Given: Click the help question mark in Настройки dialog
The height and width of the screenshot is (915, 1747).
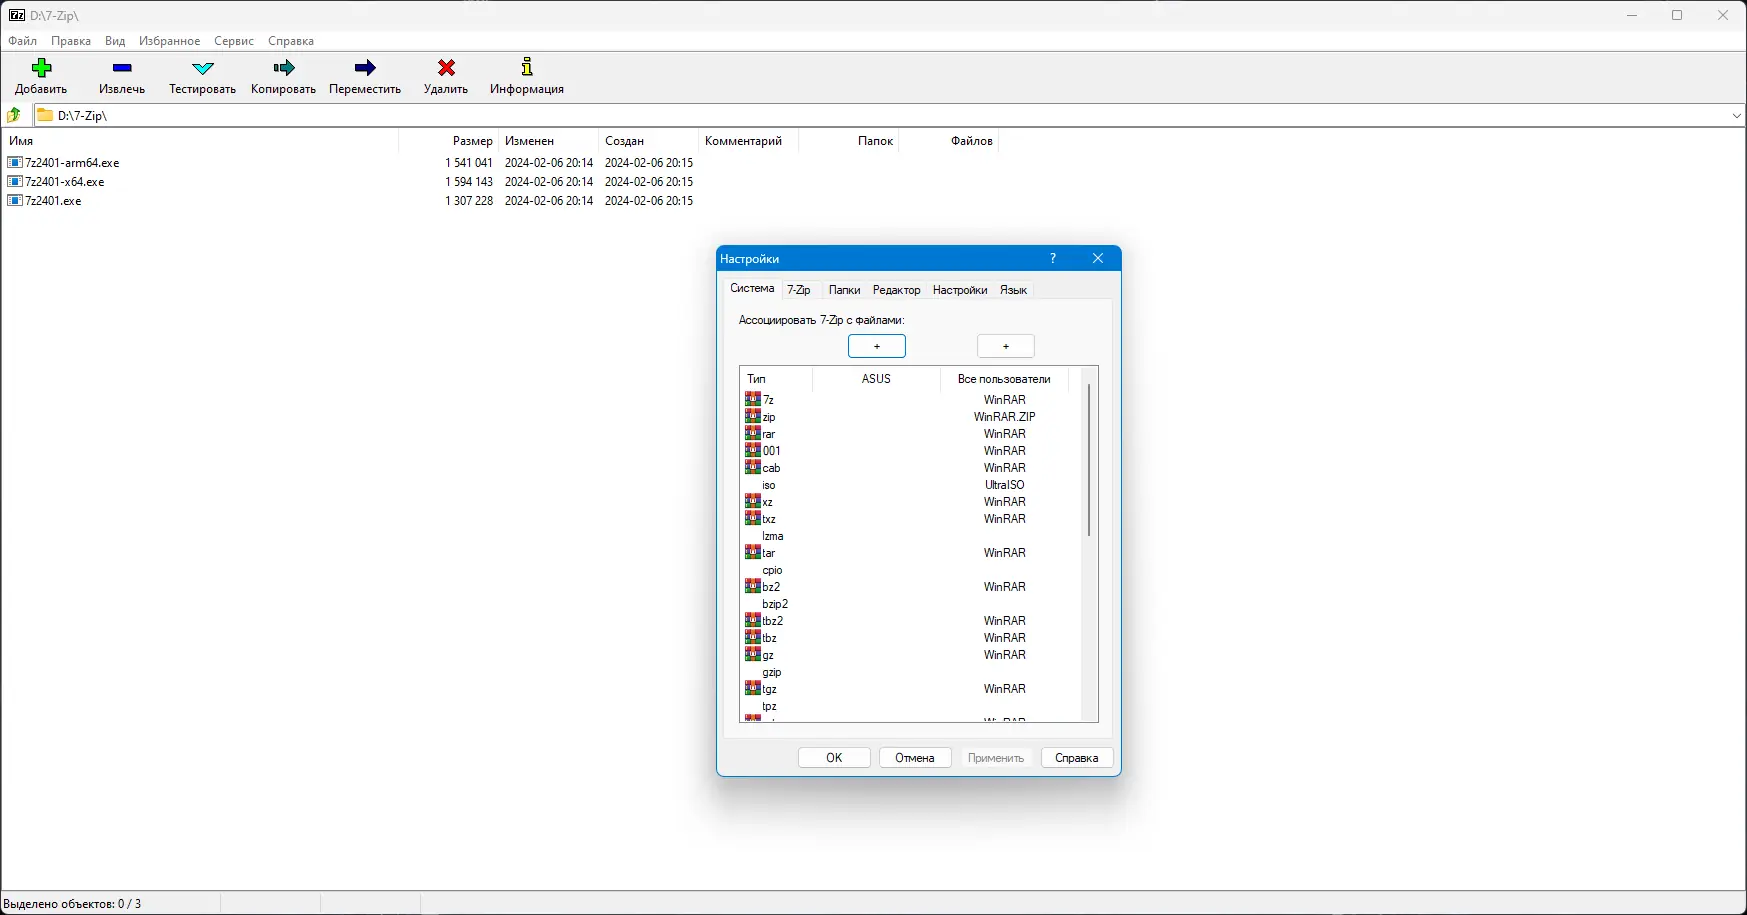Looking at the screenshot, I should point(1053,259).
